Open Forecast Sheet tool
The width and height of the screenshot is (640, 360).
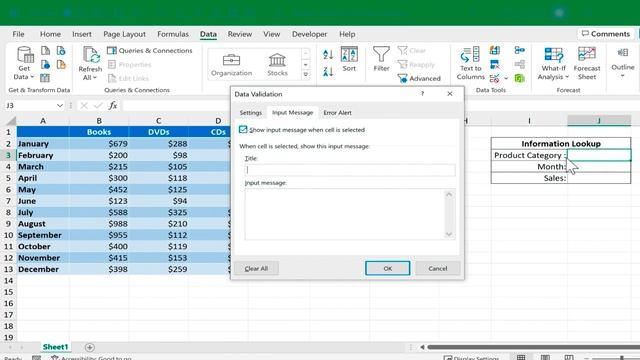pos(587,63)
